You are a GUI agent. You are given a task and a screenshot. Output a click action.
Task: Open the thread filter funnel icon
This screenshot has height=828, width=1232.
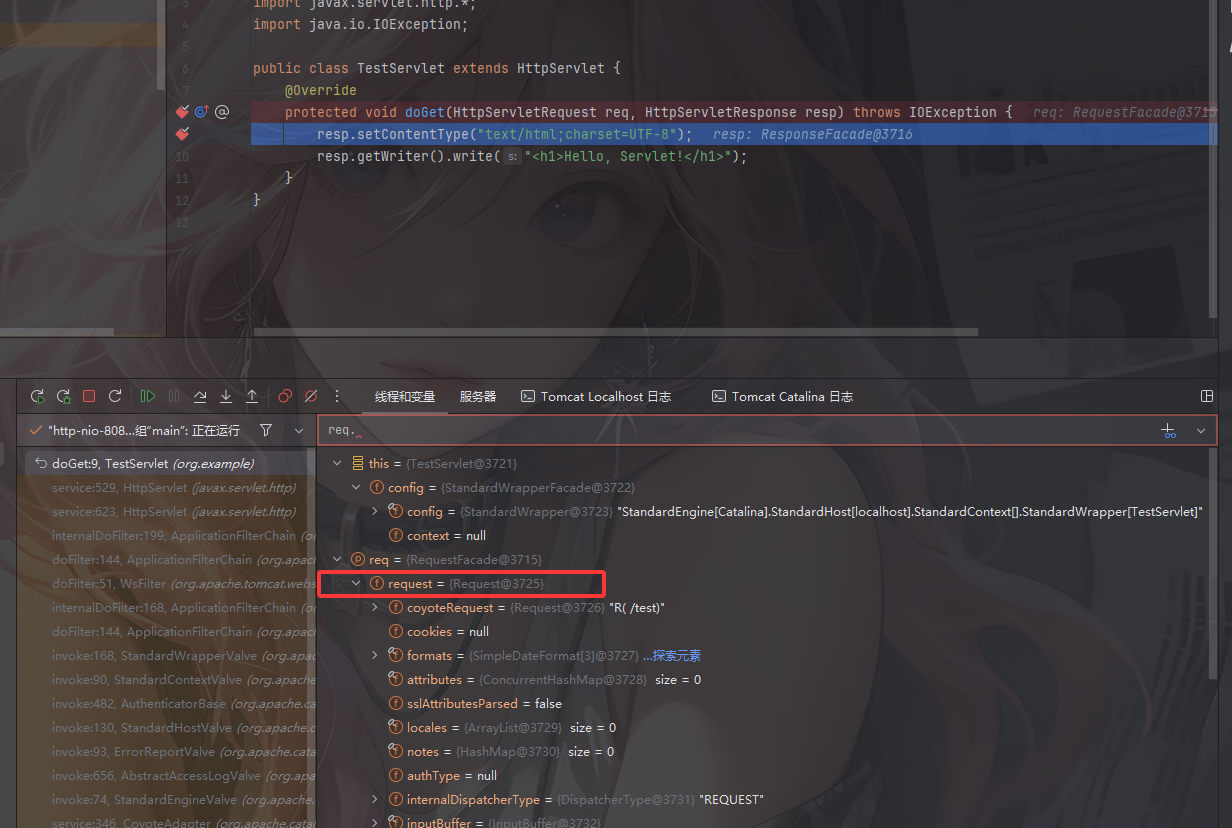265,430
